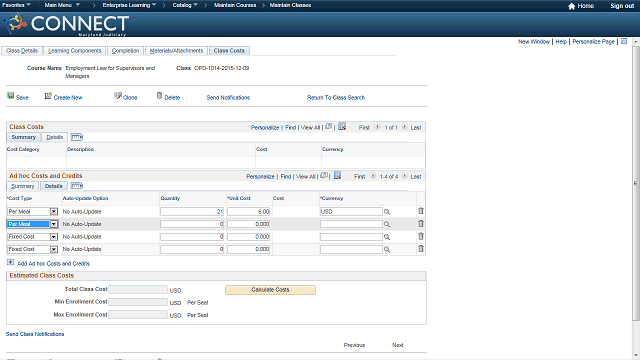The image size is (640, 360).
Task: Click the Delete trash icon in toolbar
Action: click(160, 96)
